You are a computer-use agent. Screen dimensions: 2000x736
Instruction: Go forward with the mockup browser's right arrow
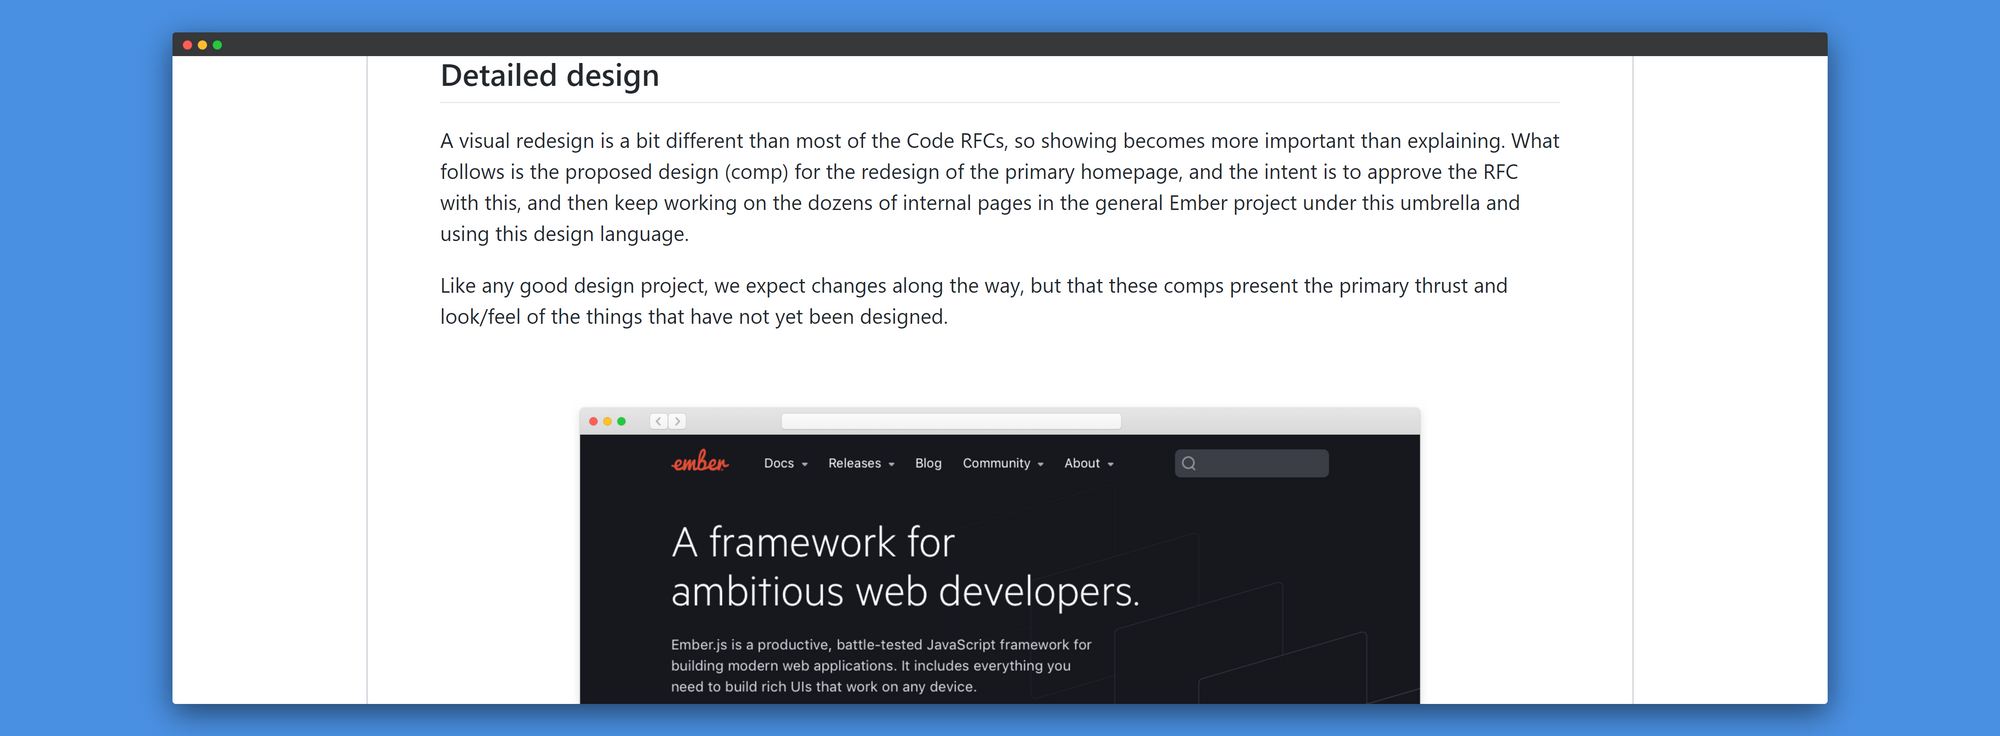(x=677, y=421)
